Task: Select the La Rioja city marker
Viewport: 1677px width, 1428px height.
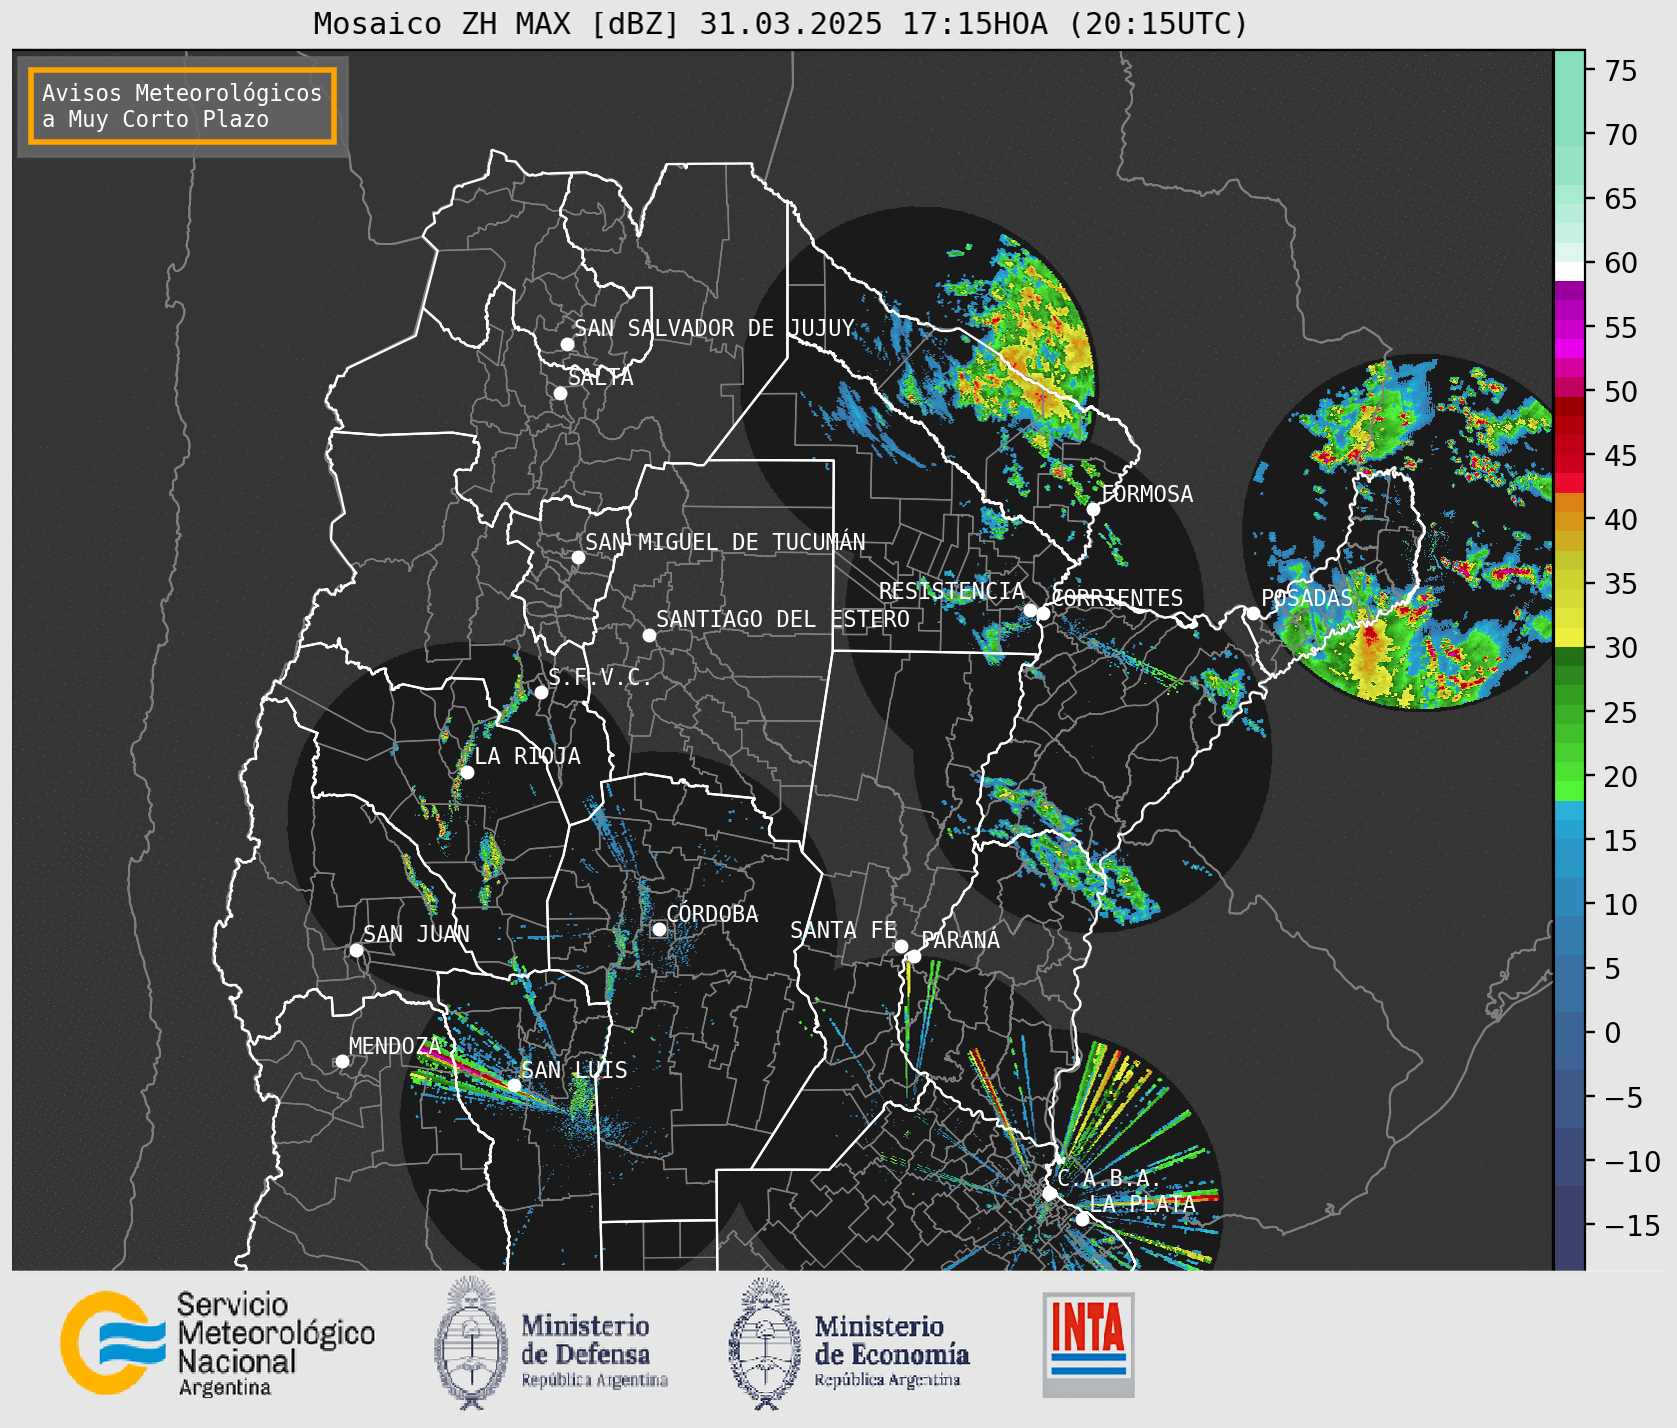Action: click(x=467, y=772)
